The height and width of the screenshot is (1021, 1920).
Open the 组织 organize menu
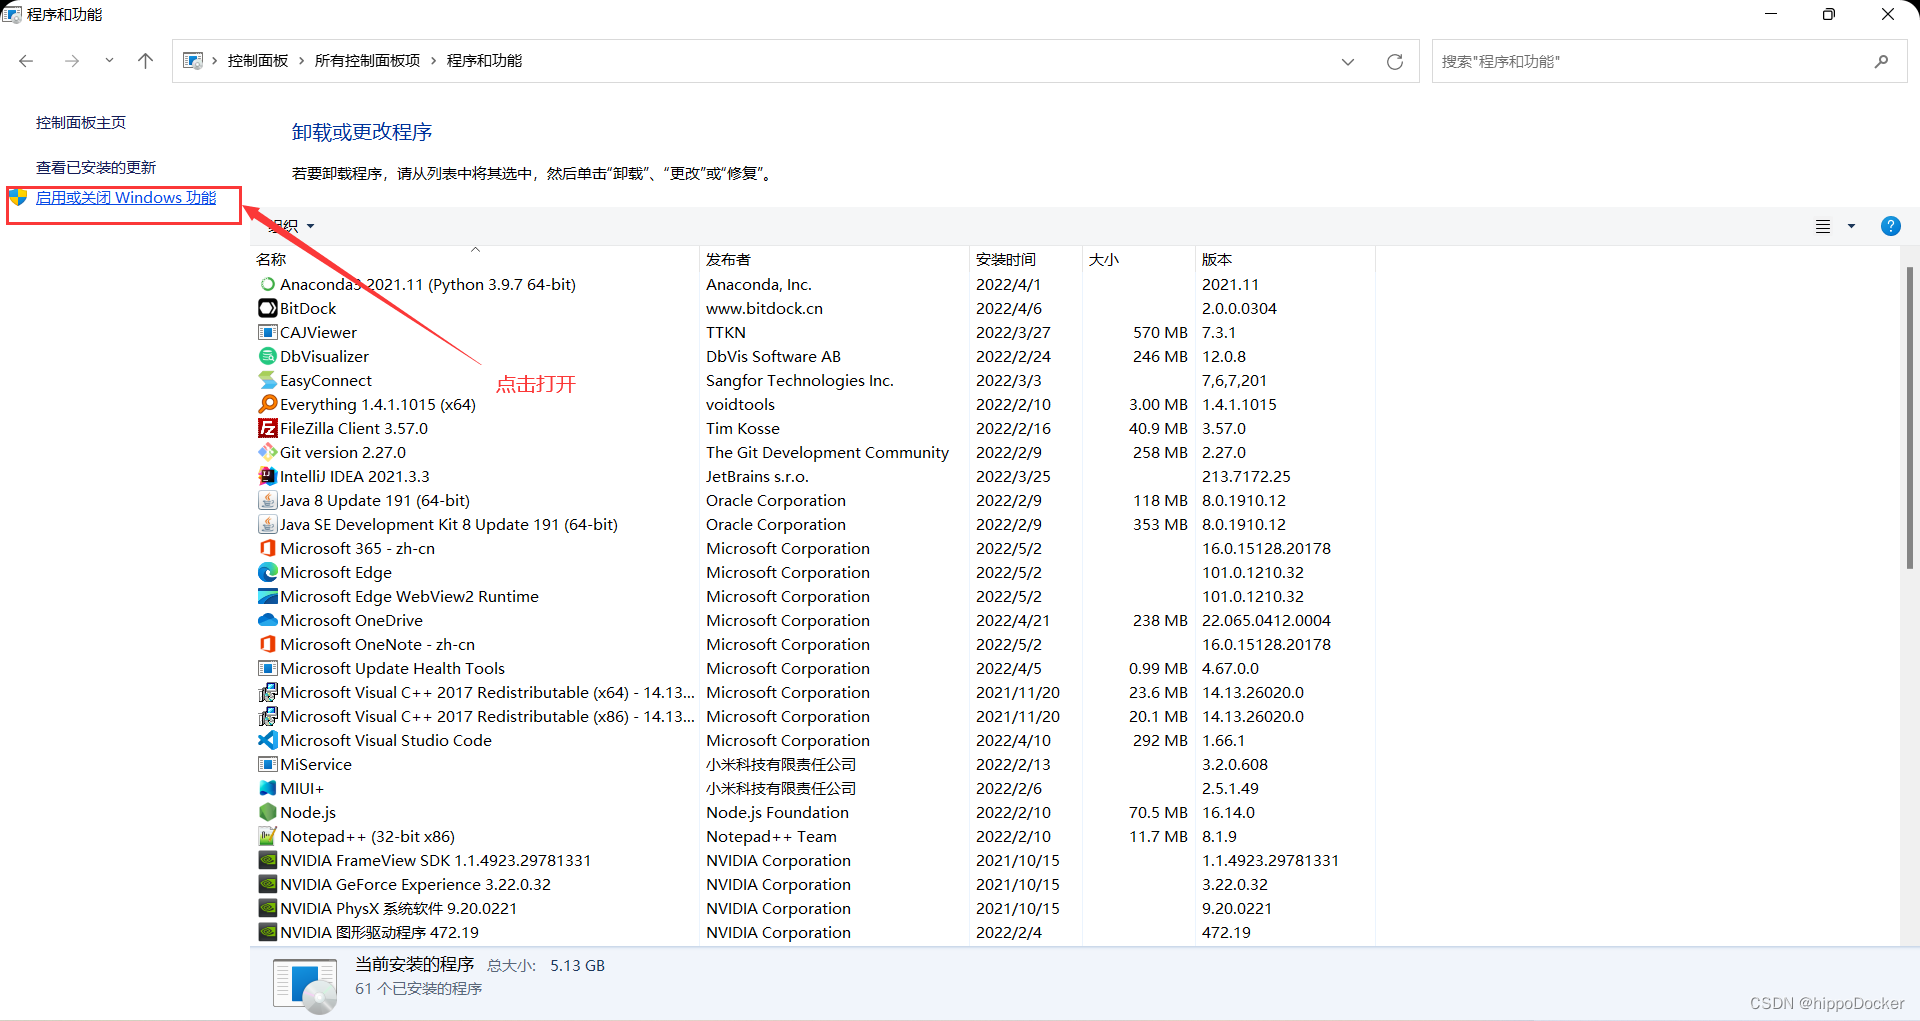(x=292, y=226)
